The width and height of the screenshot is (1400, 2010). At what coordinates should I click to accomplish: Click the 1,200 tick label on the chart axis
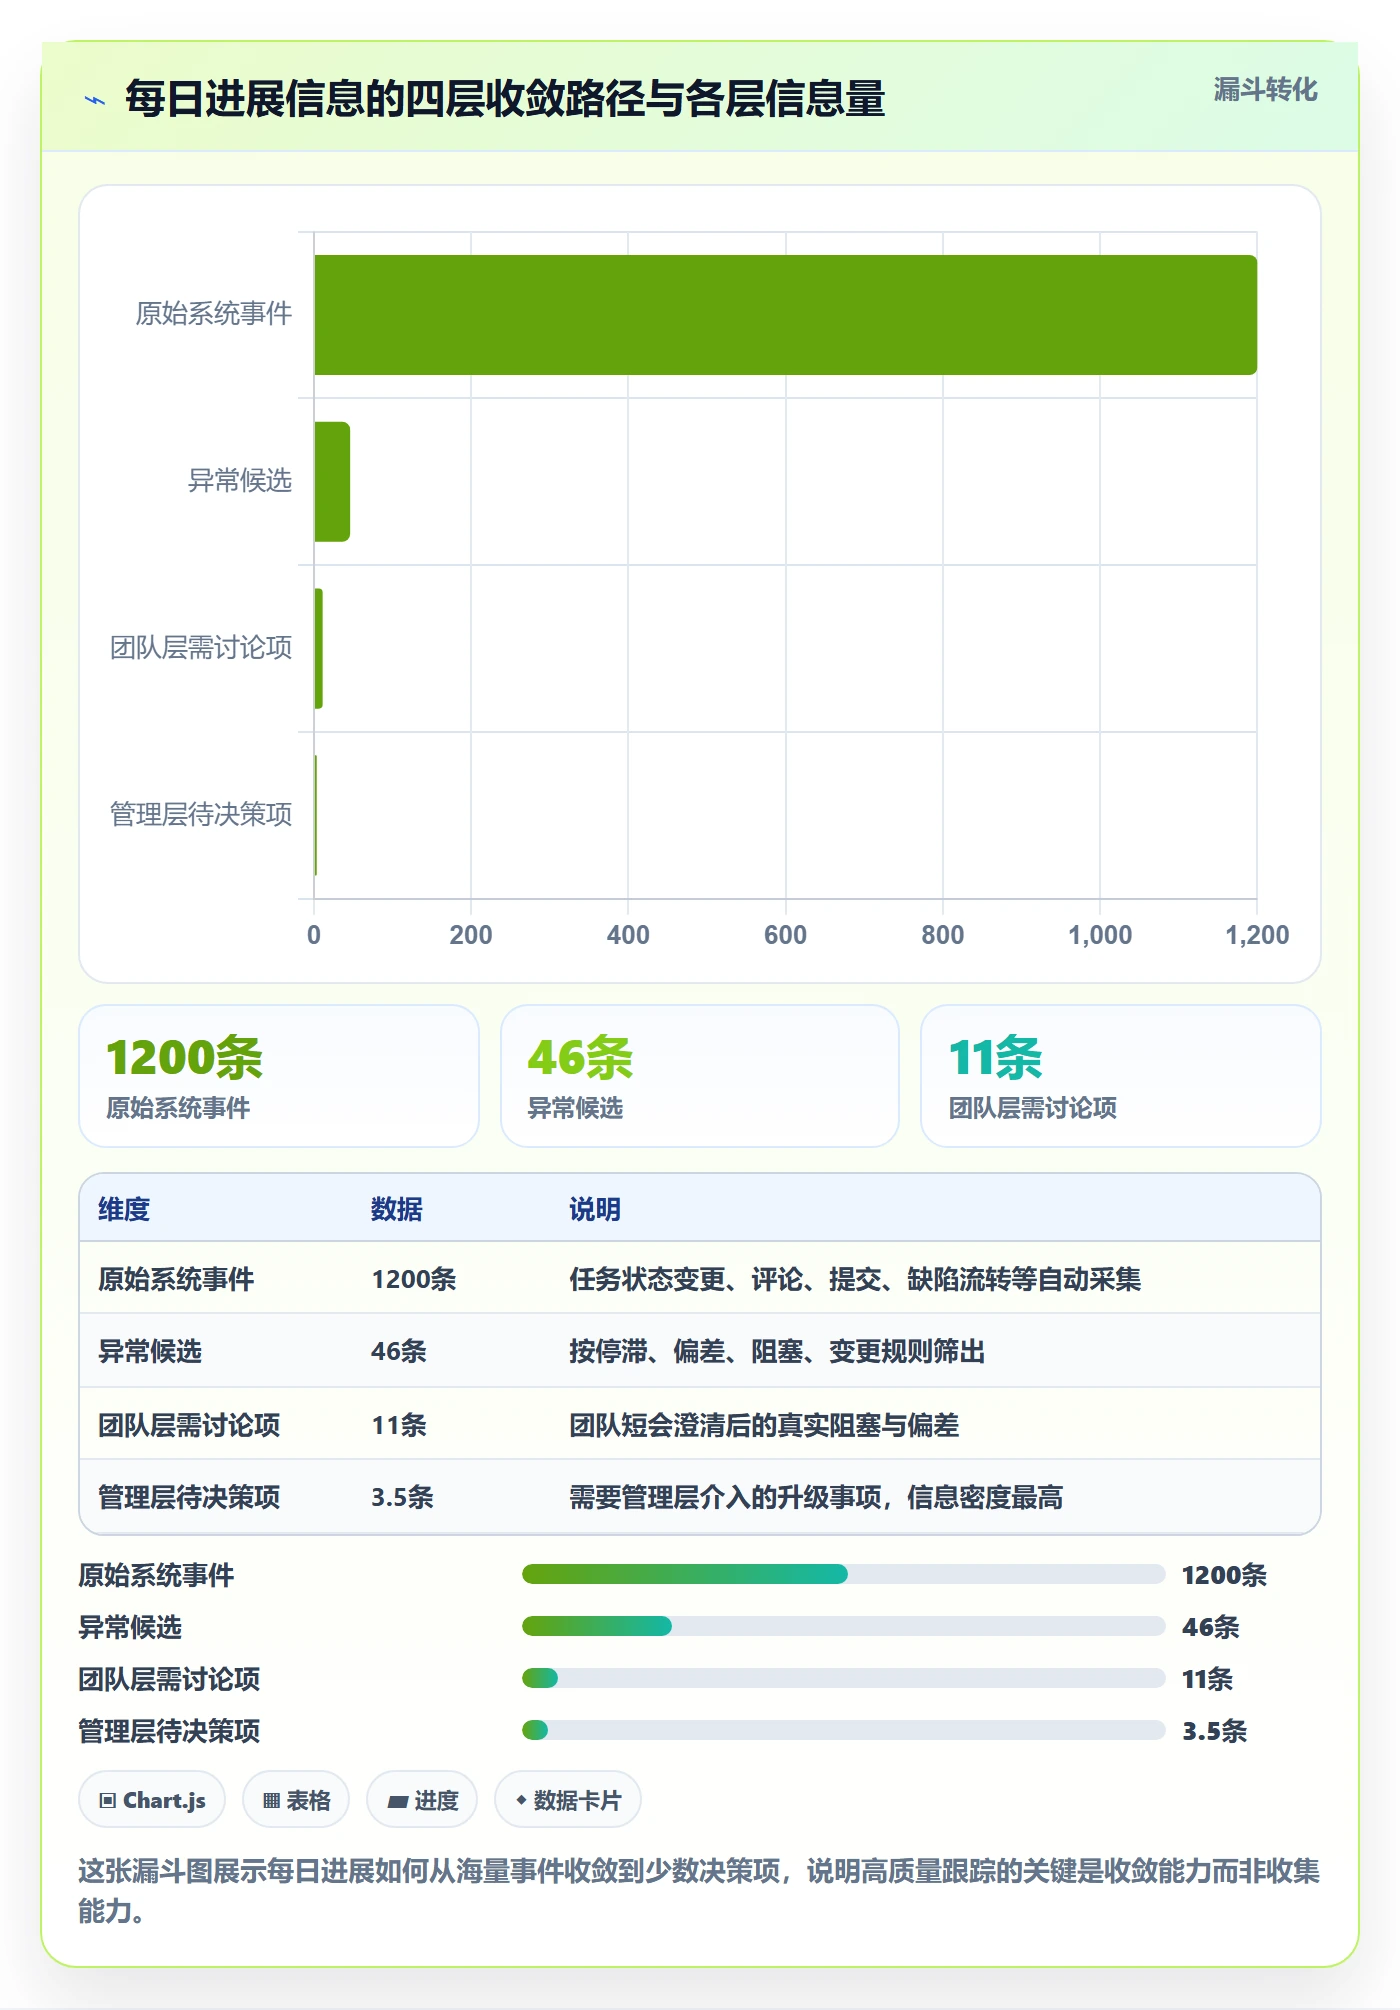(1257, 935)
